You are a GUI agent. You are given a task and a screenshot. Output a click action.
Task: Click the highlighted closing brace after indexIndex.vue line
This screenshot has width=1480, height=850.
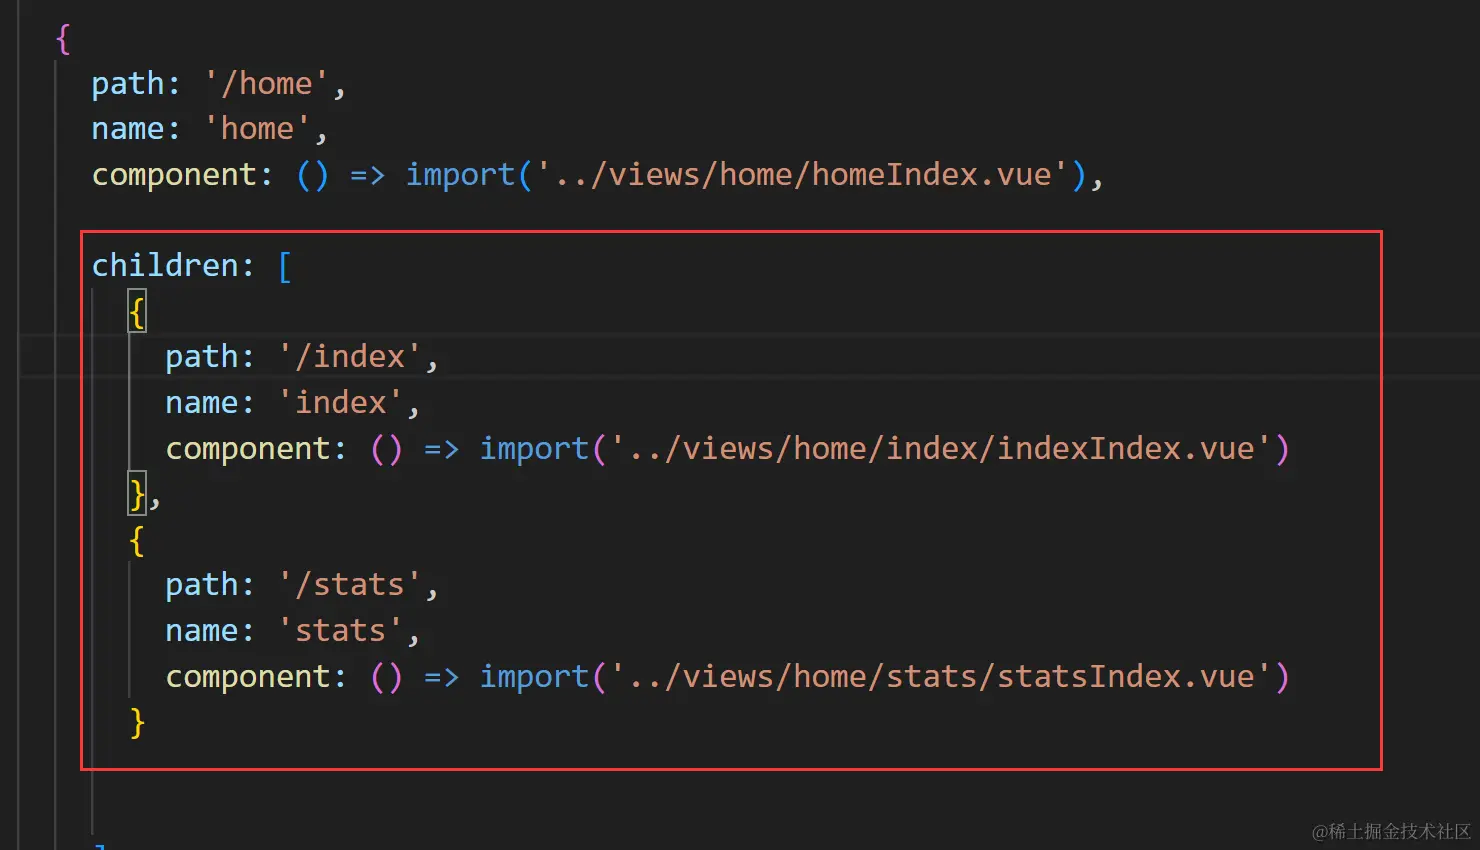(137, 494)
